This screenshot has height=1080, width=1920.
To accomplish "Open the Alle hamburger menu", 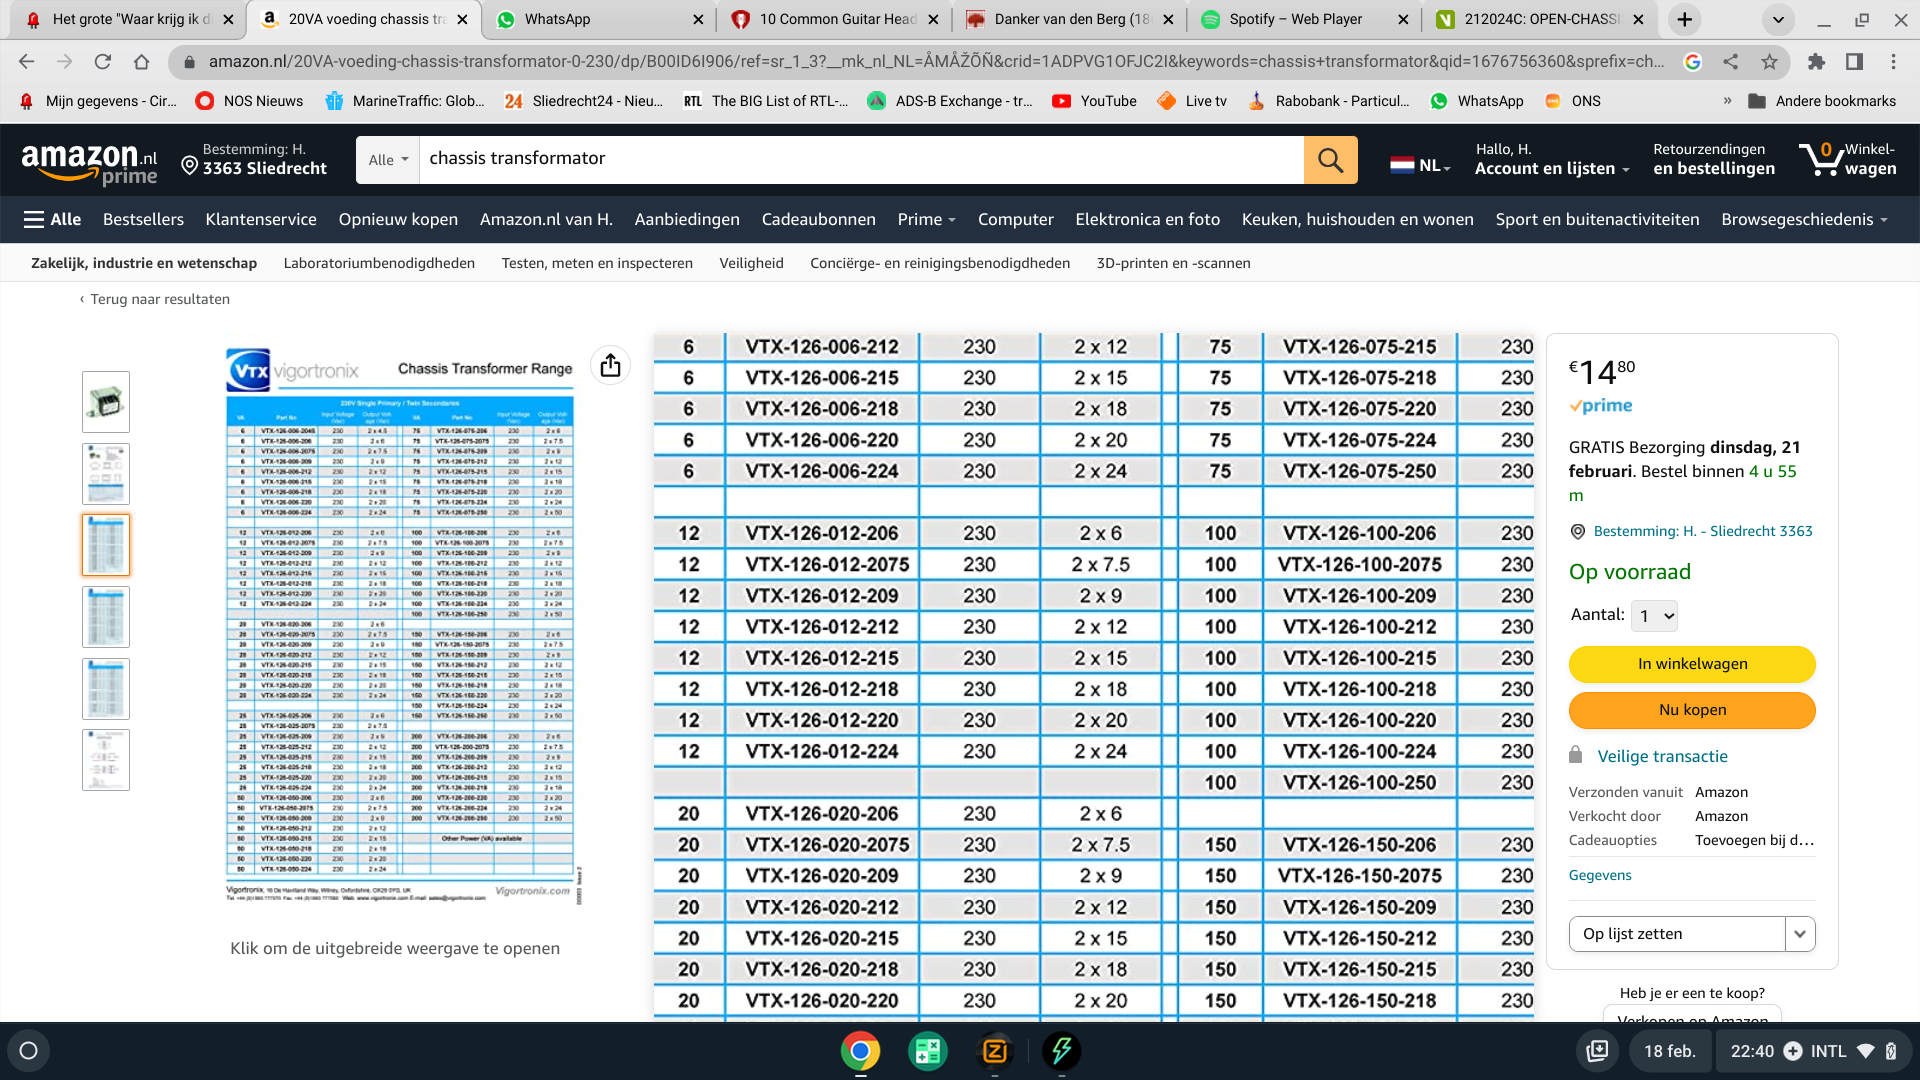I will (53, 220).
